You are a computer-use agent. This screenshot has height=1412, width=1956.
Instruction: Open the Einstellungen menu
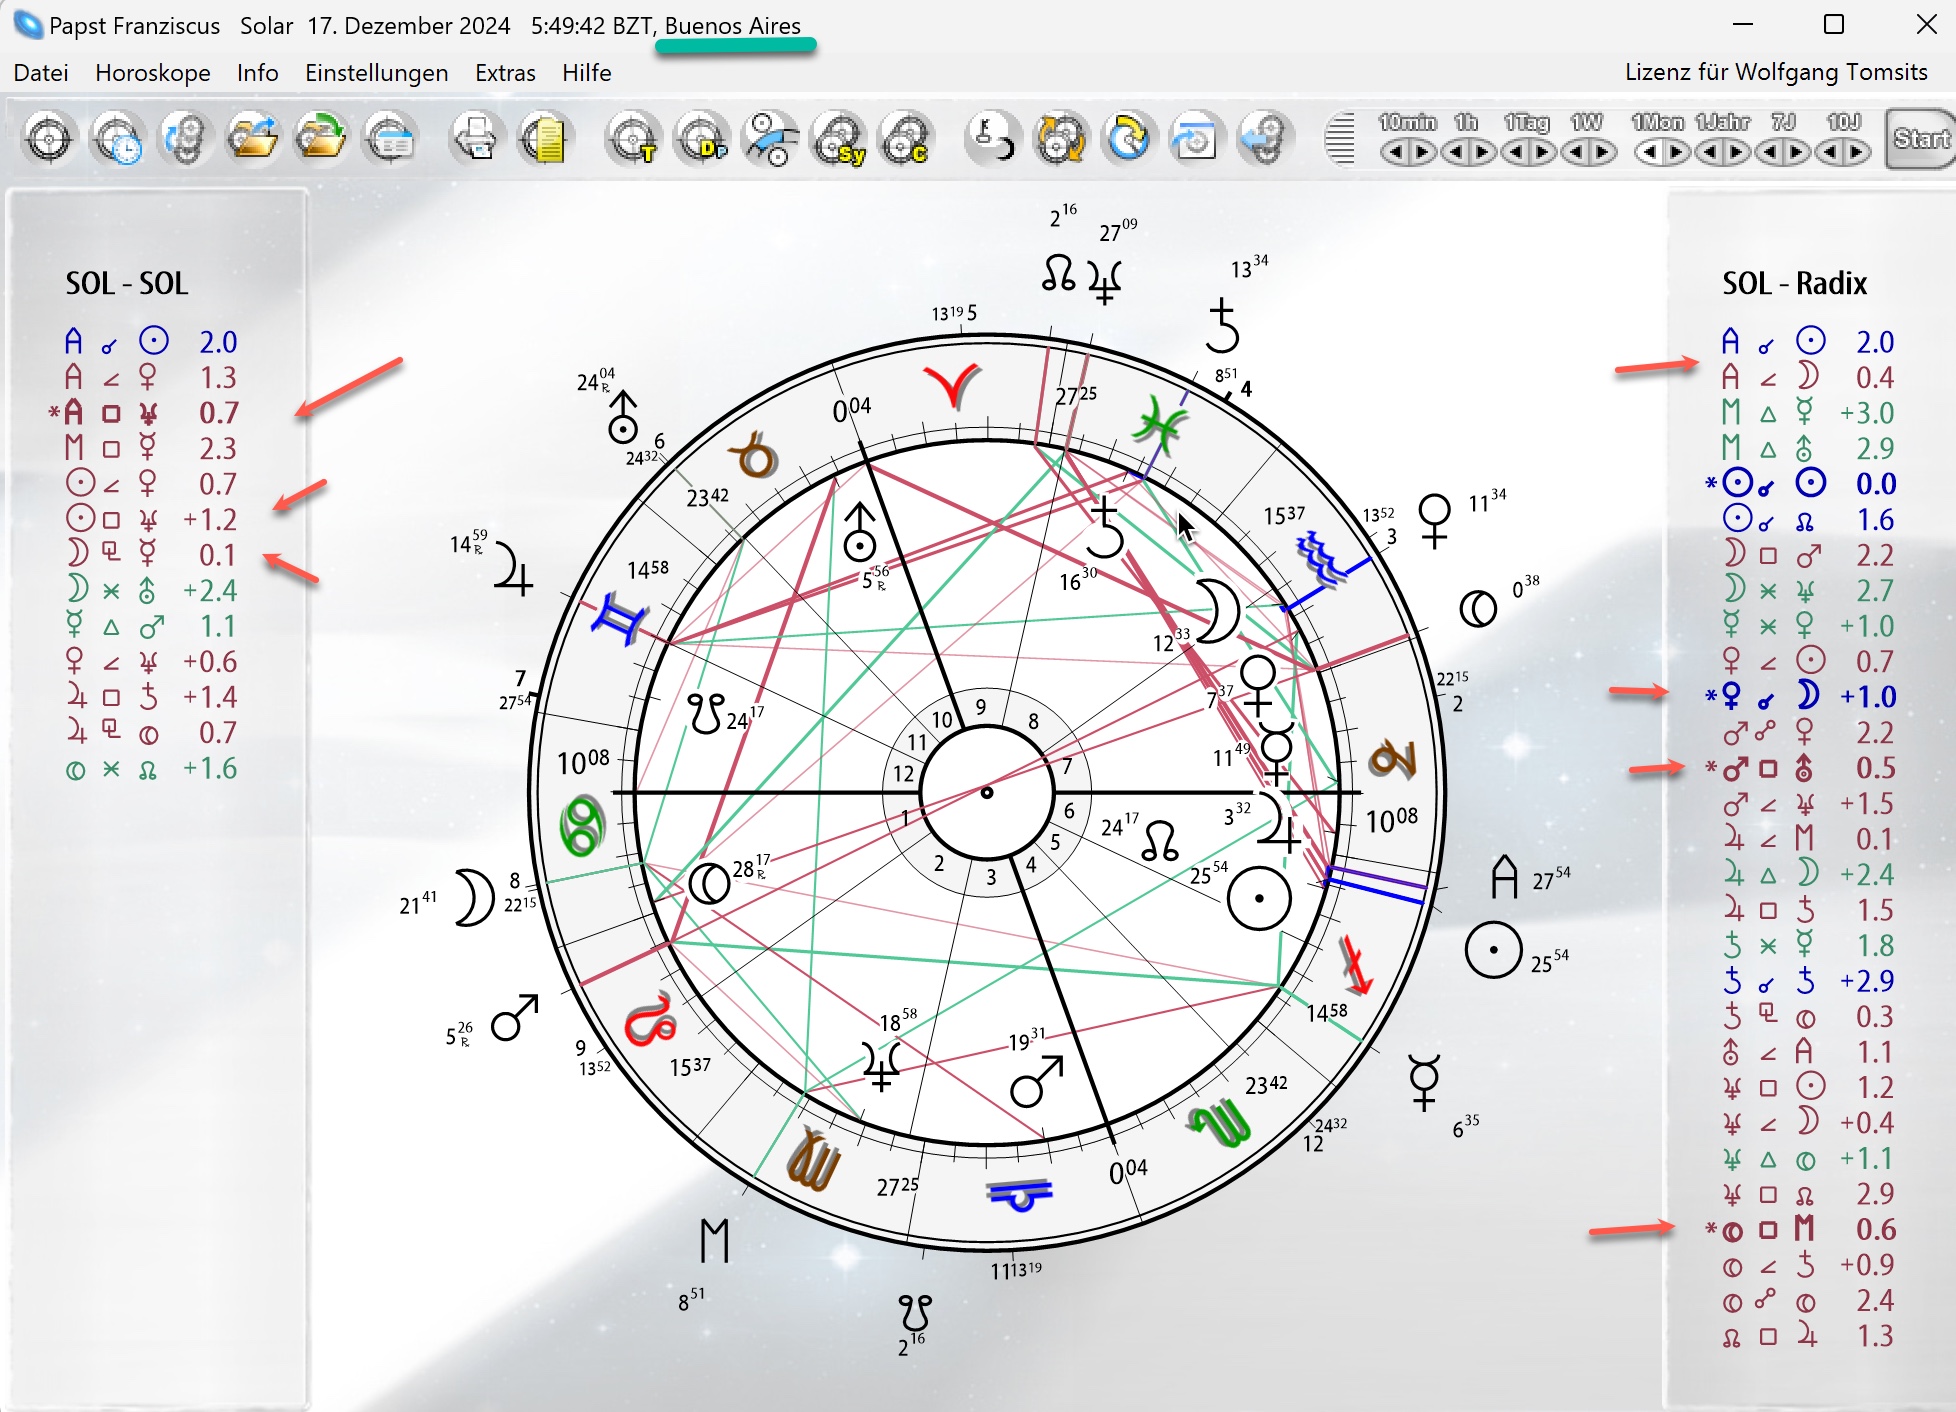tap(376, 73)
